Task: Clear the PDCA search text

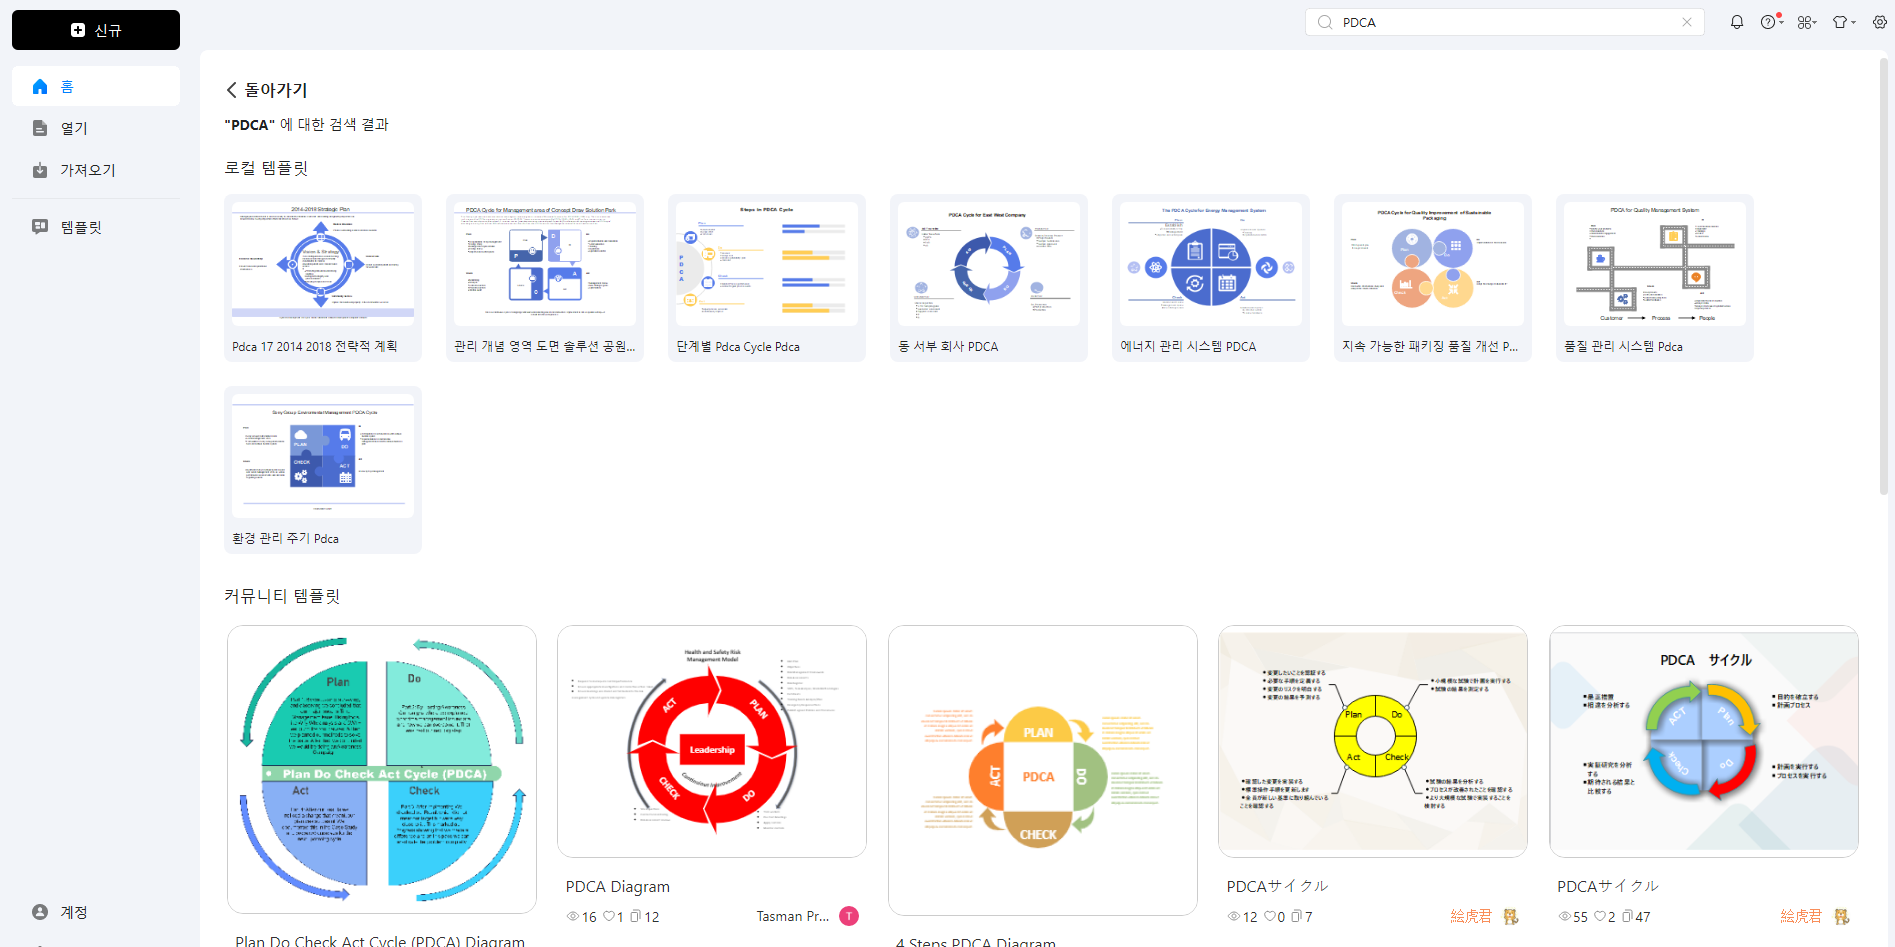Action: [x=1687, y=22]
